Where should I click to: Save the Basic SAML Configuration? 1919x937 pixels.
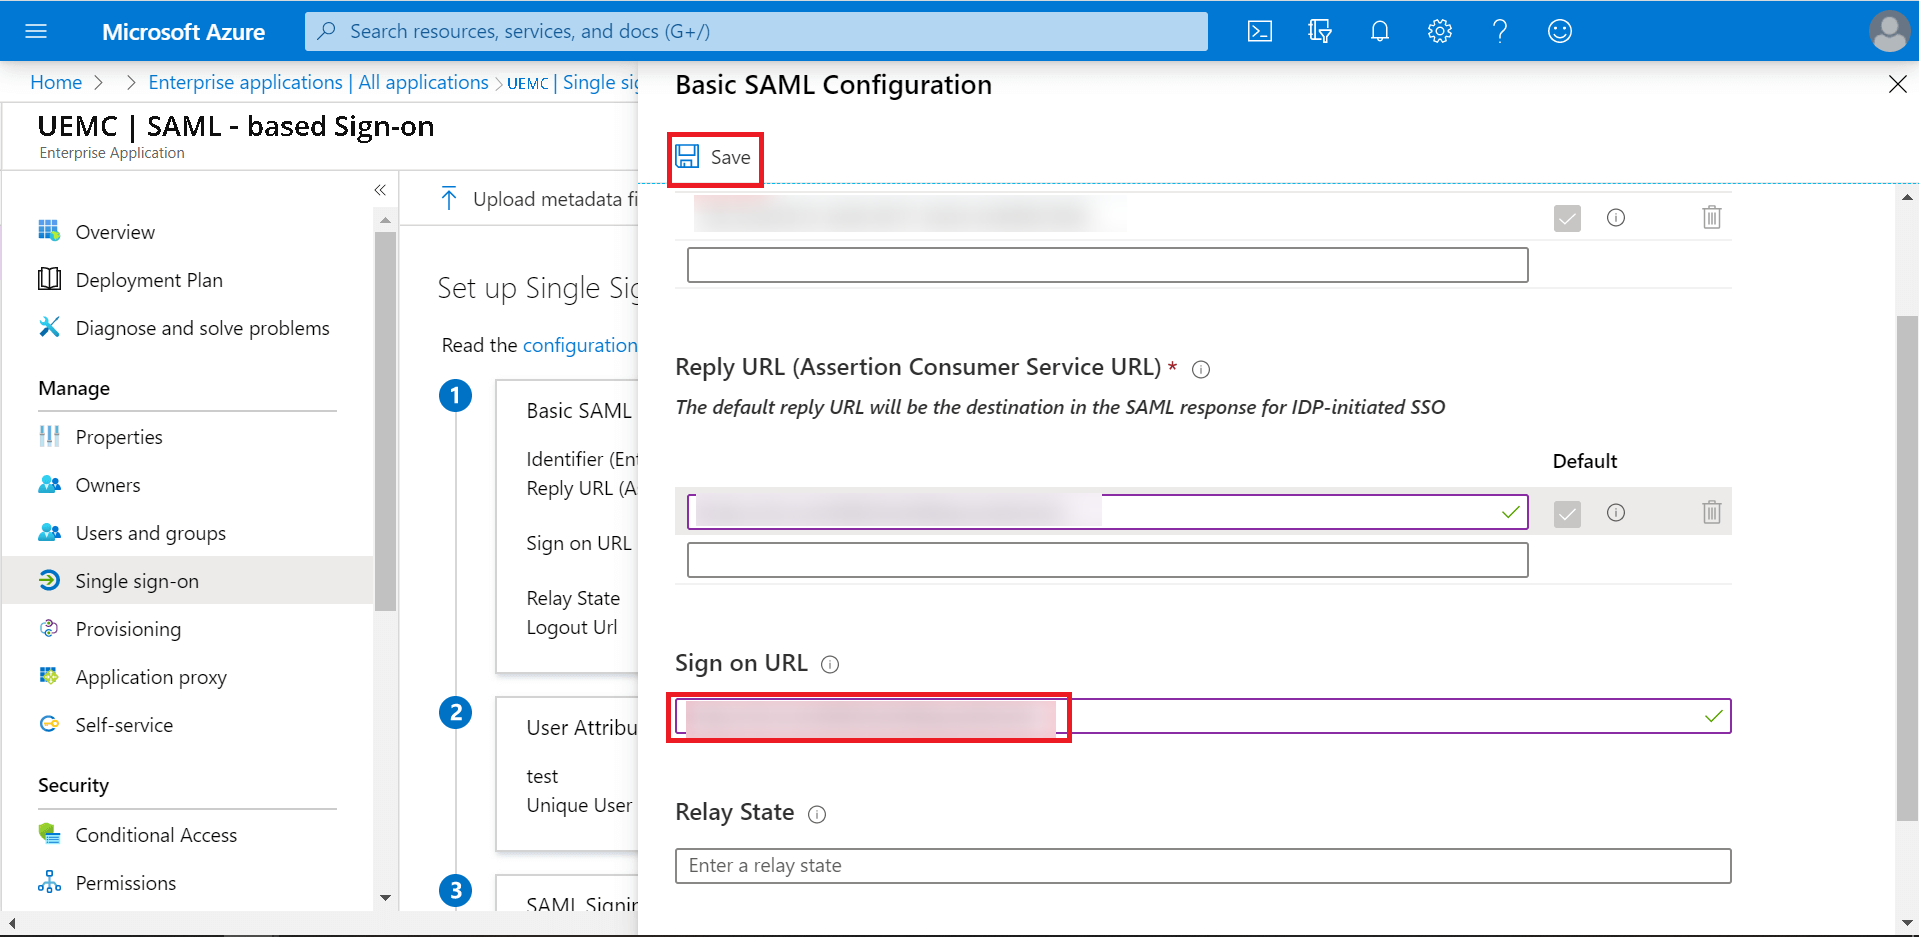[714, 157]
